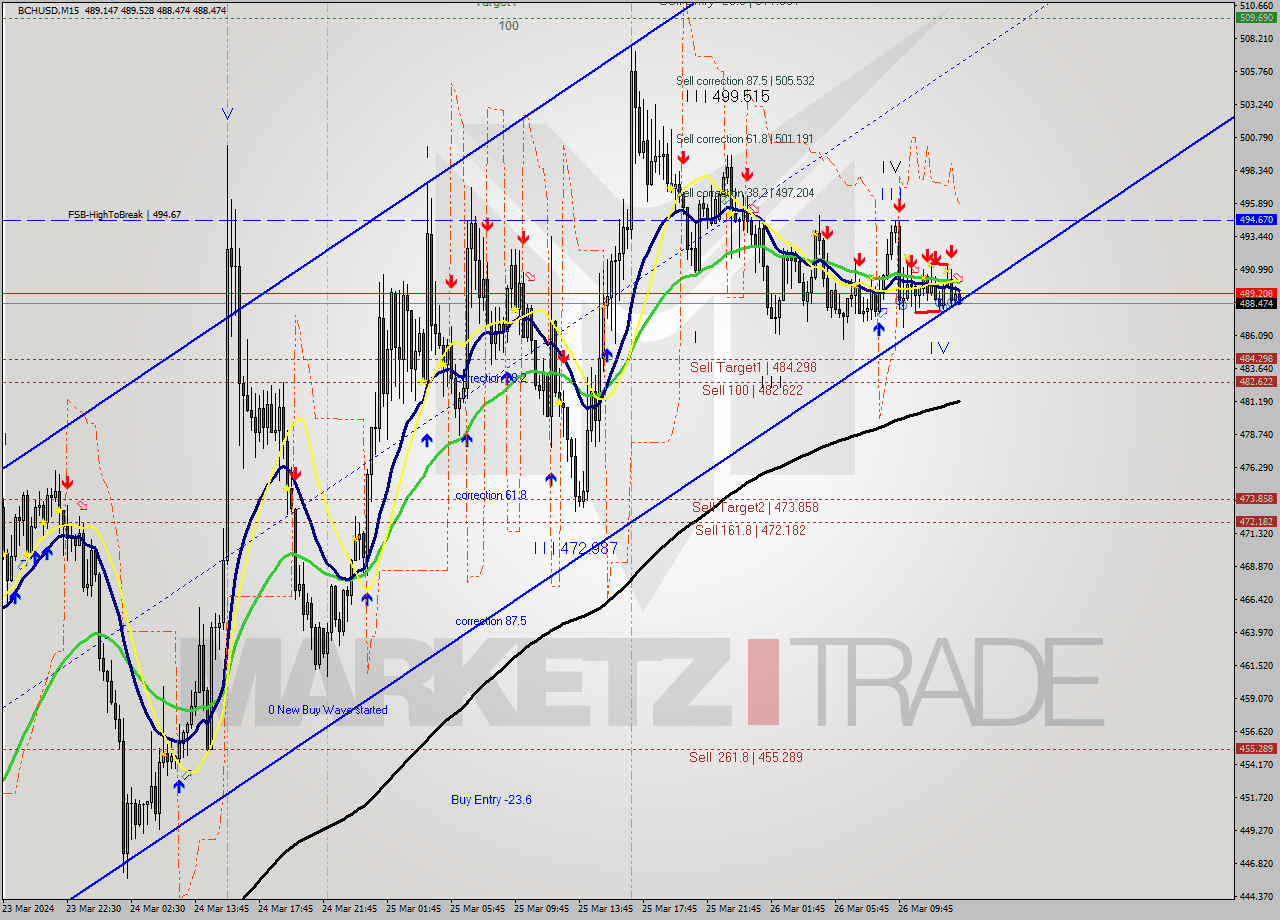
Task: Click the red 472.182 price tag
Action: tap(1256, 521)
